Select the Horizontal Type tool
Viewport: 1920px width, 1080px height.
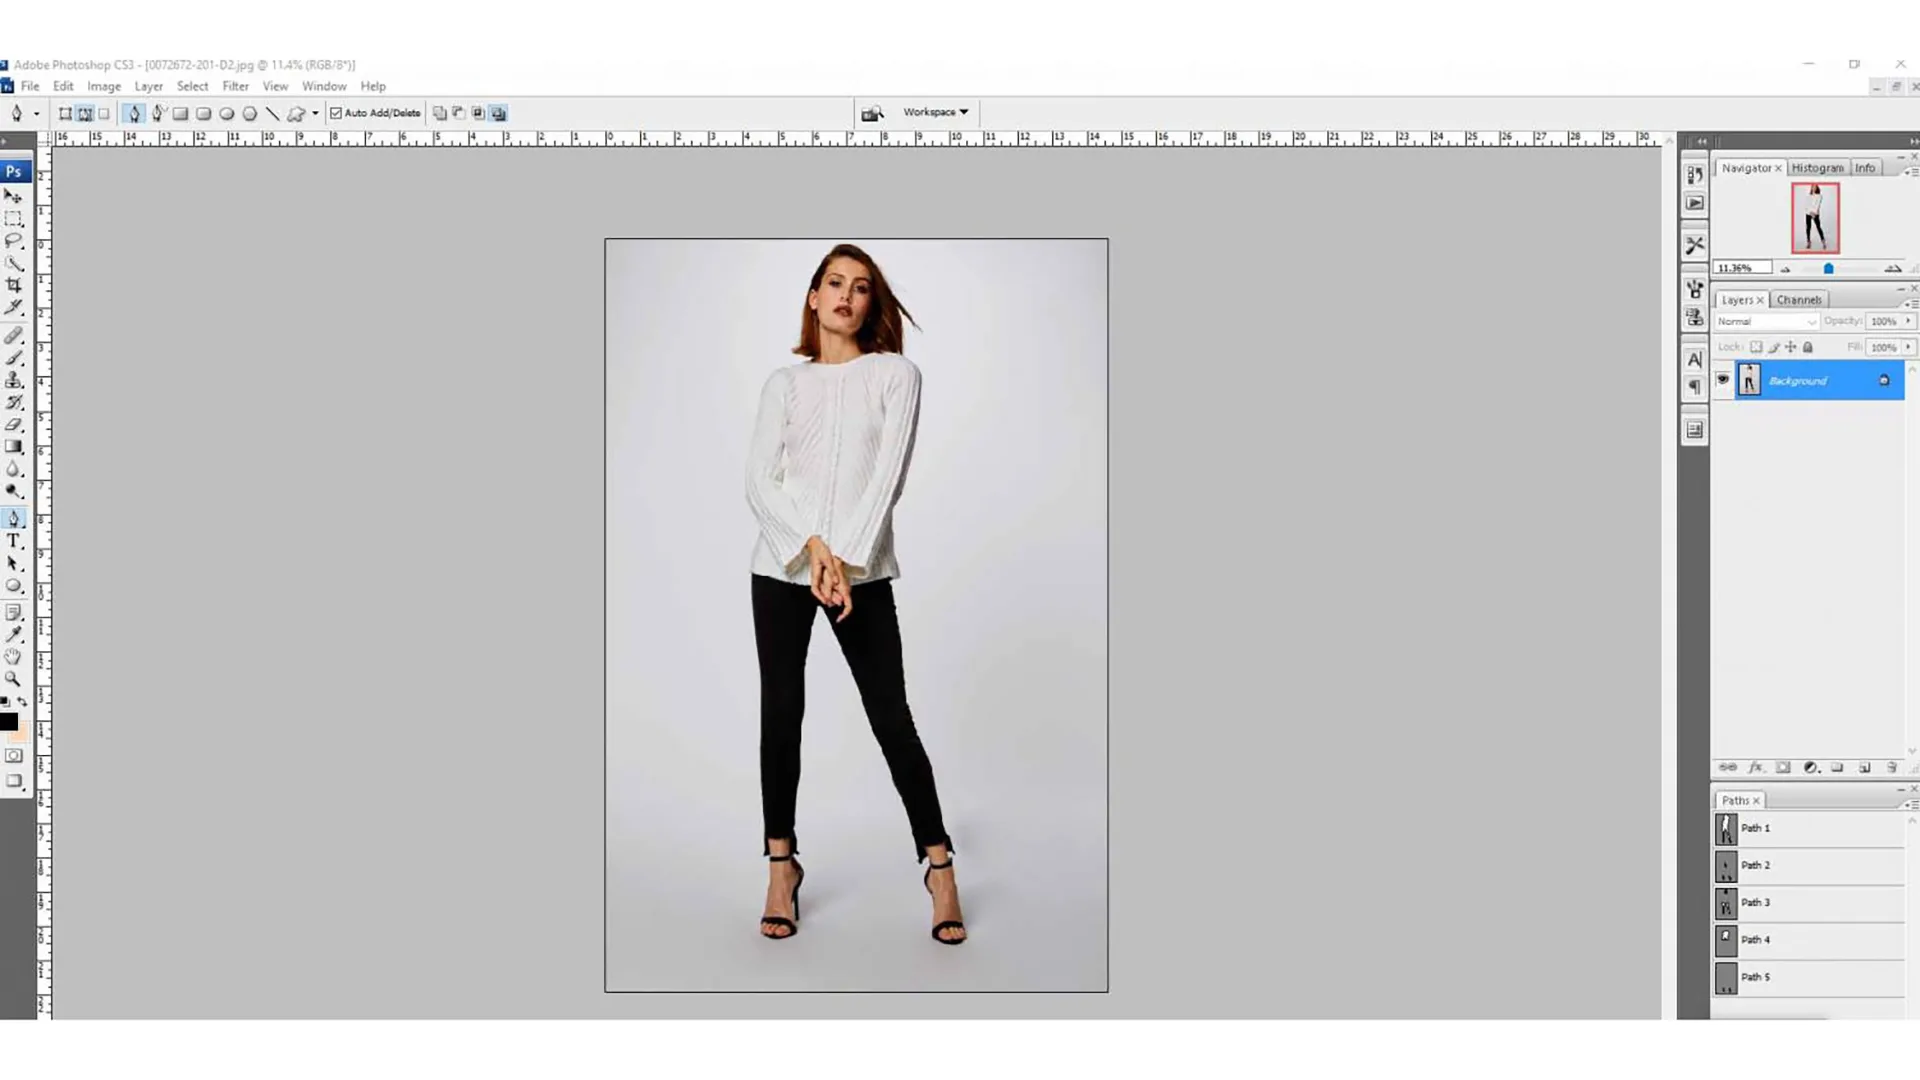(x=13, y=541)
